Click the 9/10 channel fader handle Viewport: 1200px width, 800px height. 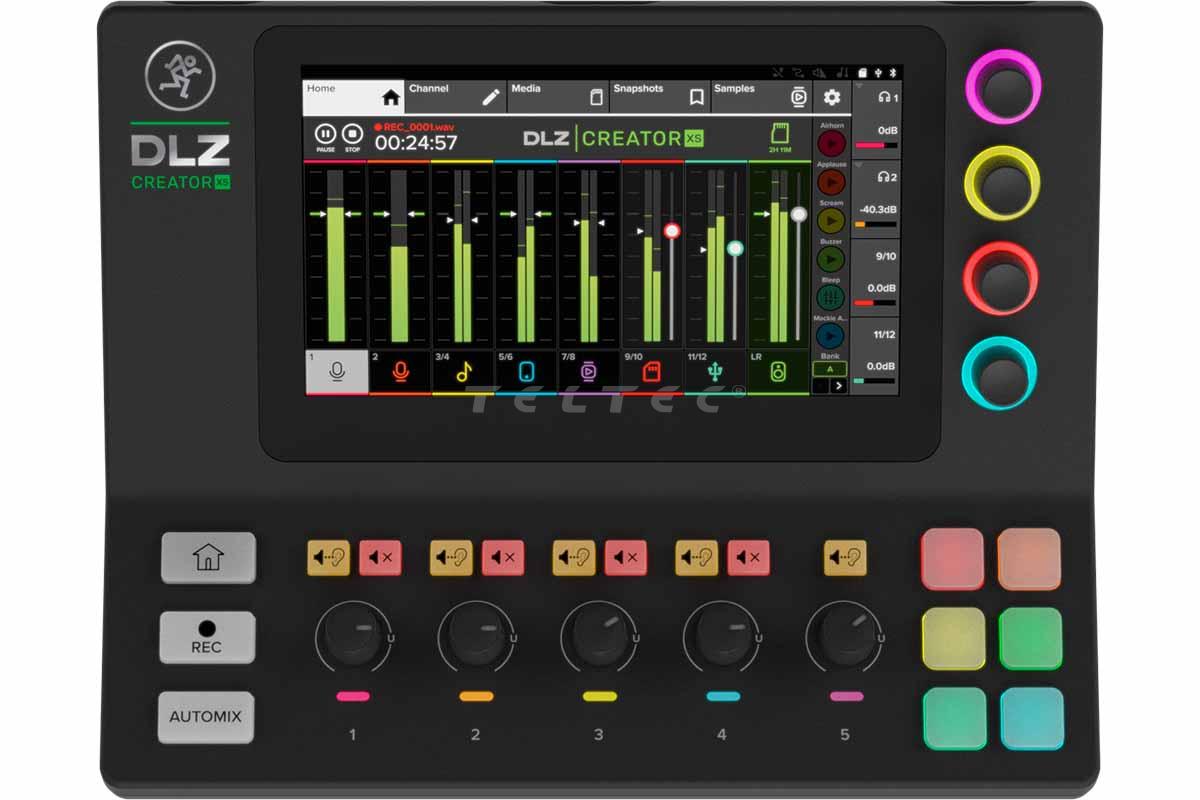coord(672,231)
